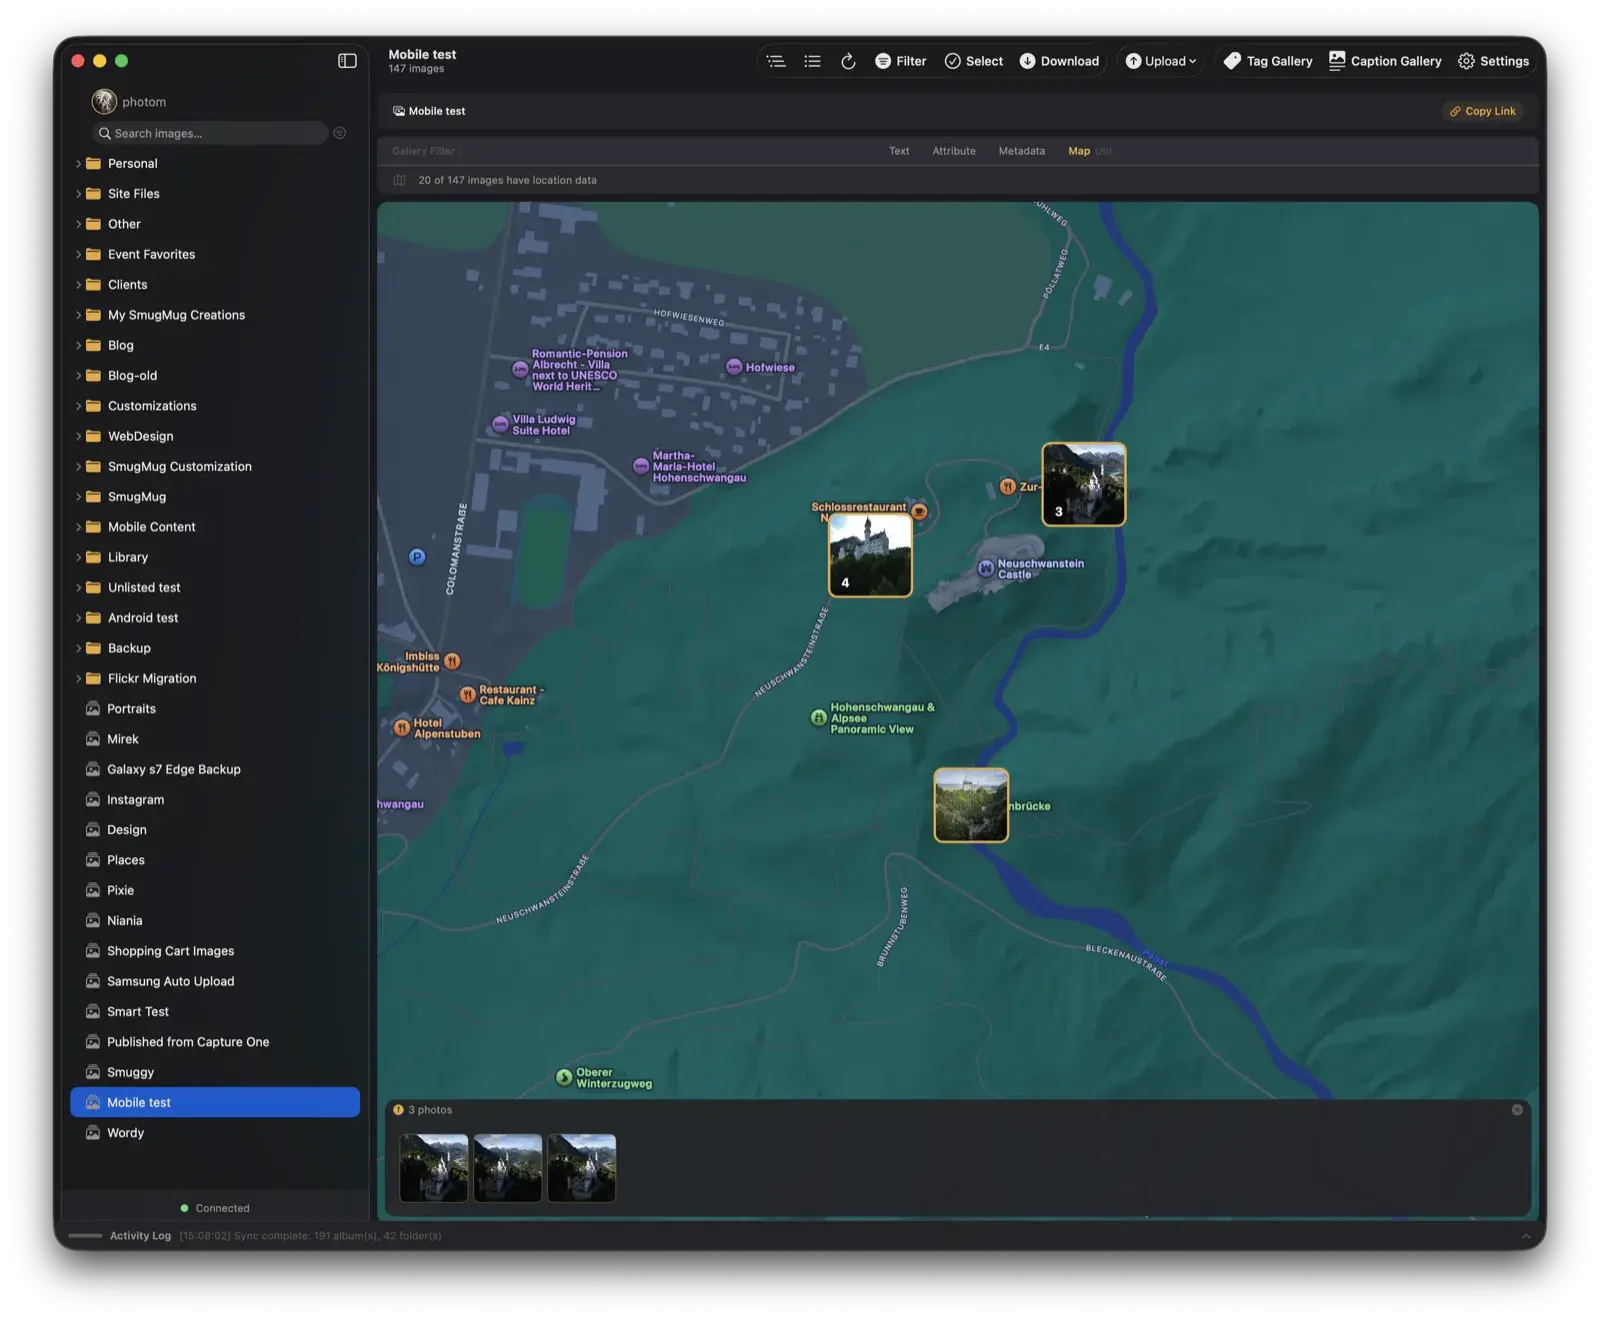Viewport: 1600px width, 1321px height.
Task: Enable Select mode in the toolbar
Action: pos(972,61)
